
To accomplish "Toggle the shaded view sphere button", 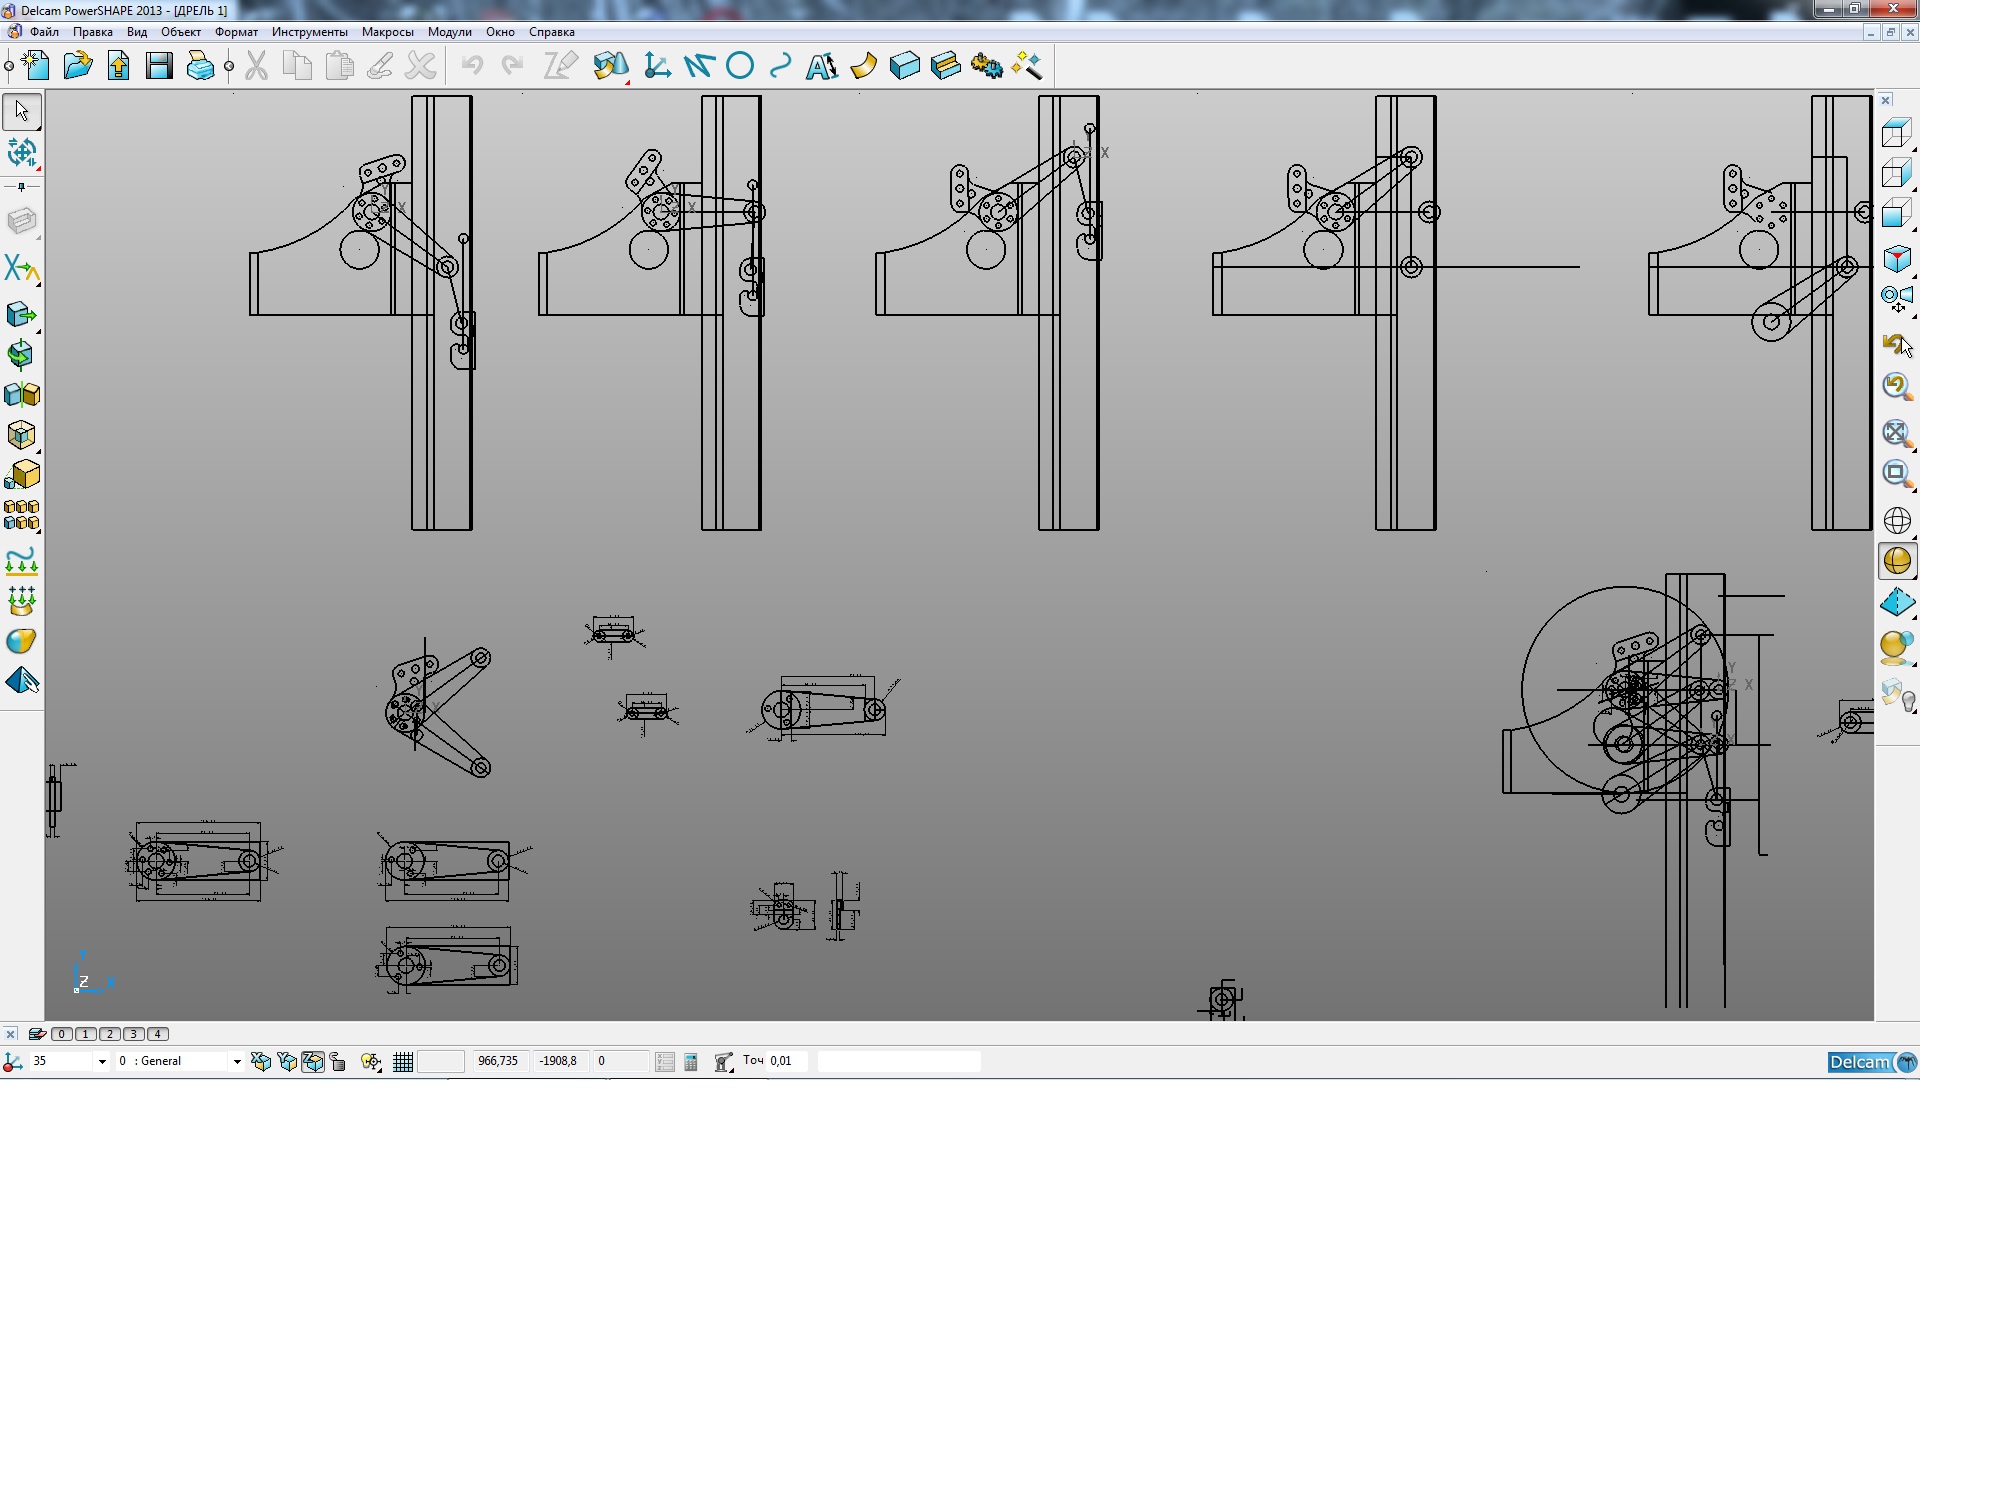I will click(1896, 561).
